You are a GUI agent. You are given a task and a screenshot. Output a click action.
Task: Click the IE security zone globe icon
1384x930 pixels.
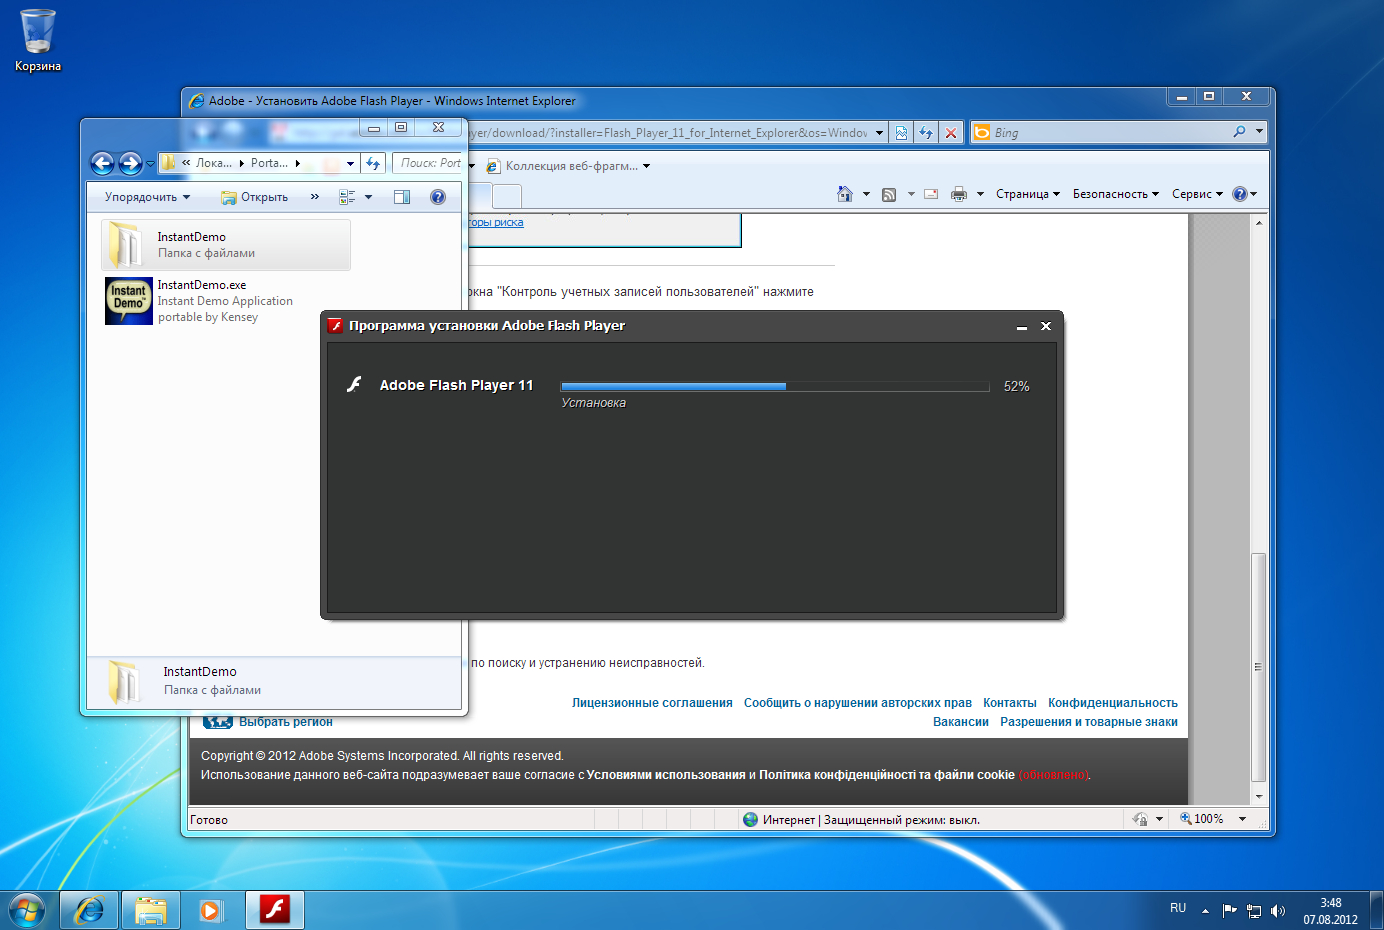click(750, 819)
